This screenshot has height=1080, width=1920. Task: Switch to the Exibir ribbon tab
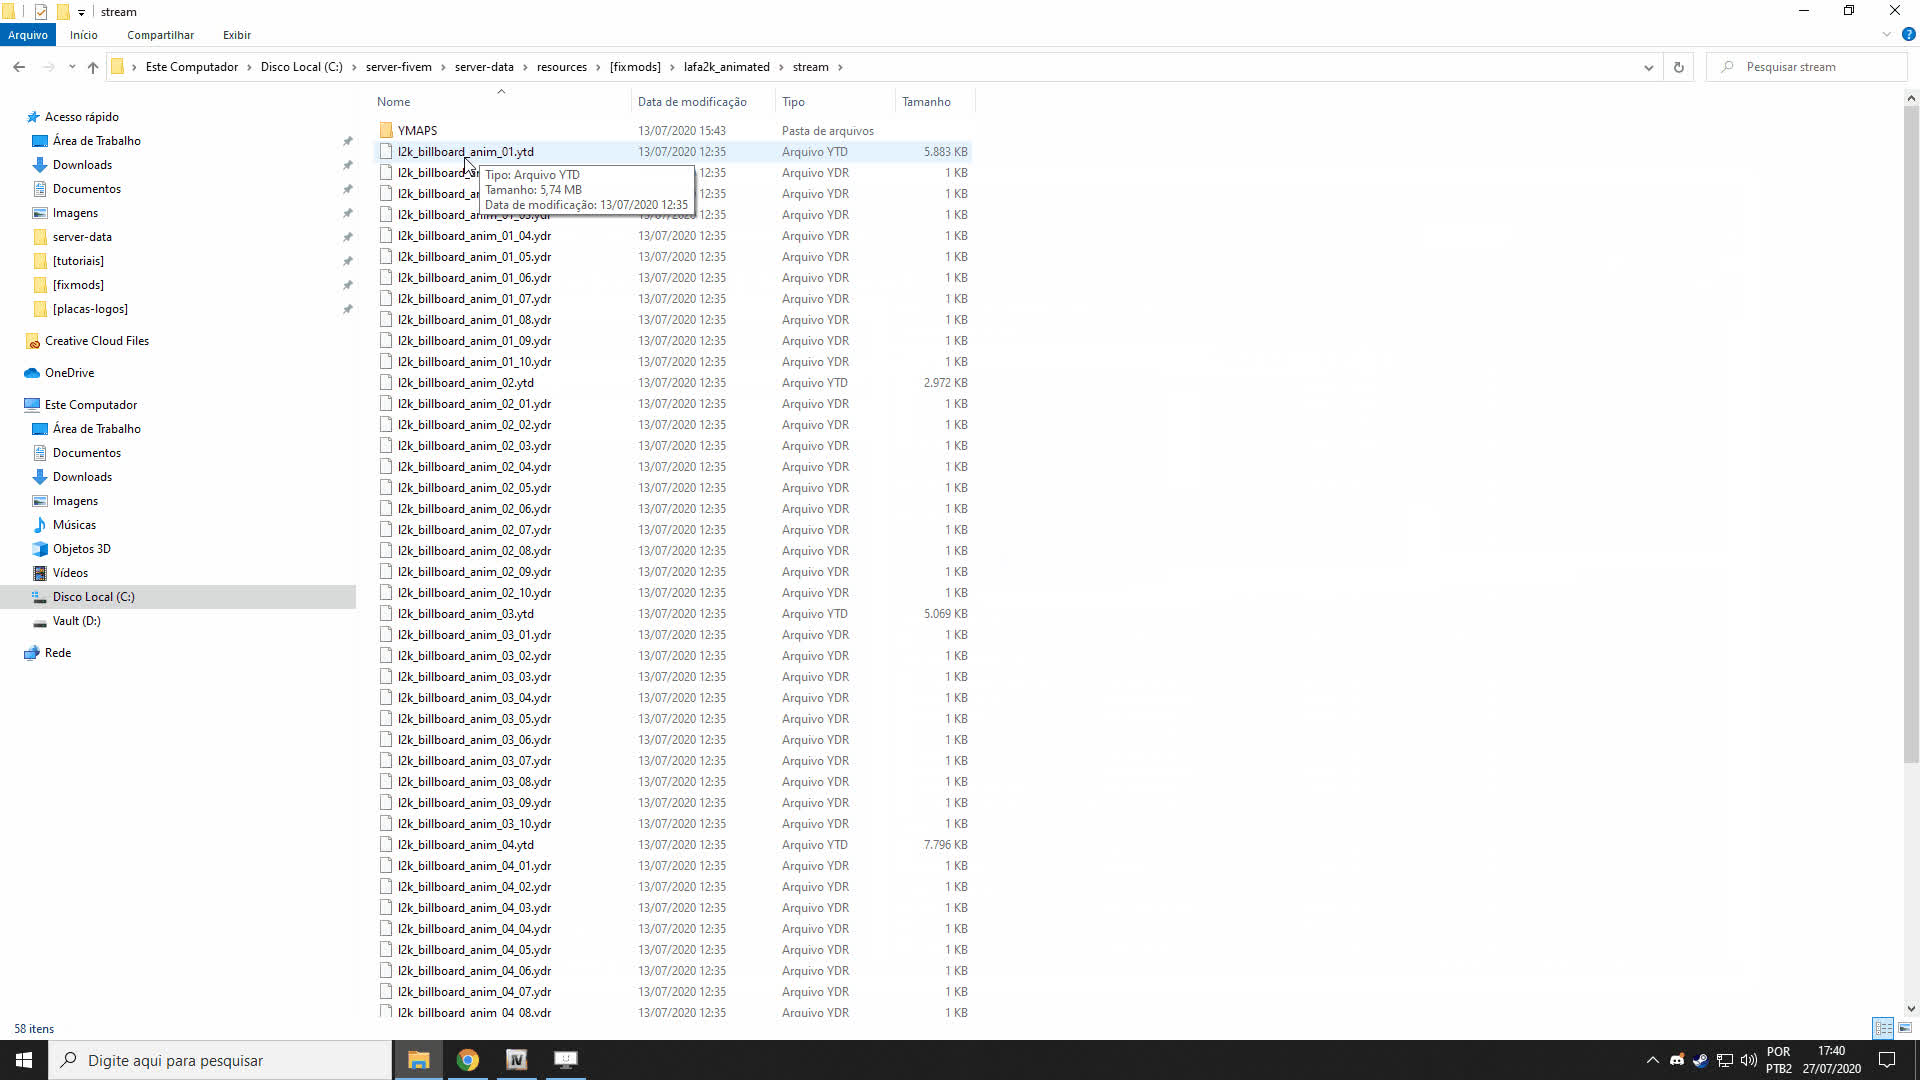237,35
